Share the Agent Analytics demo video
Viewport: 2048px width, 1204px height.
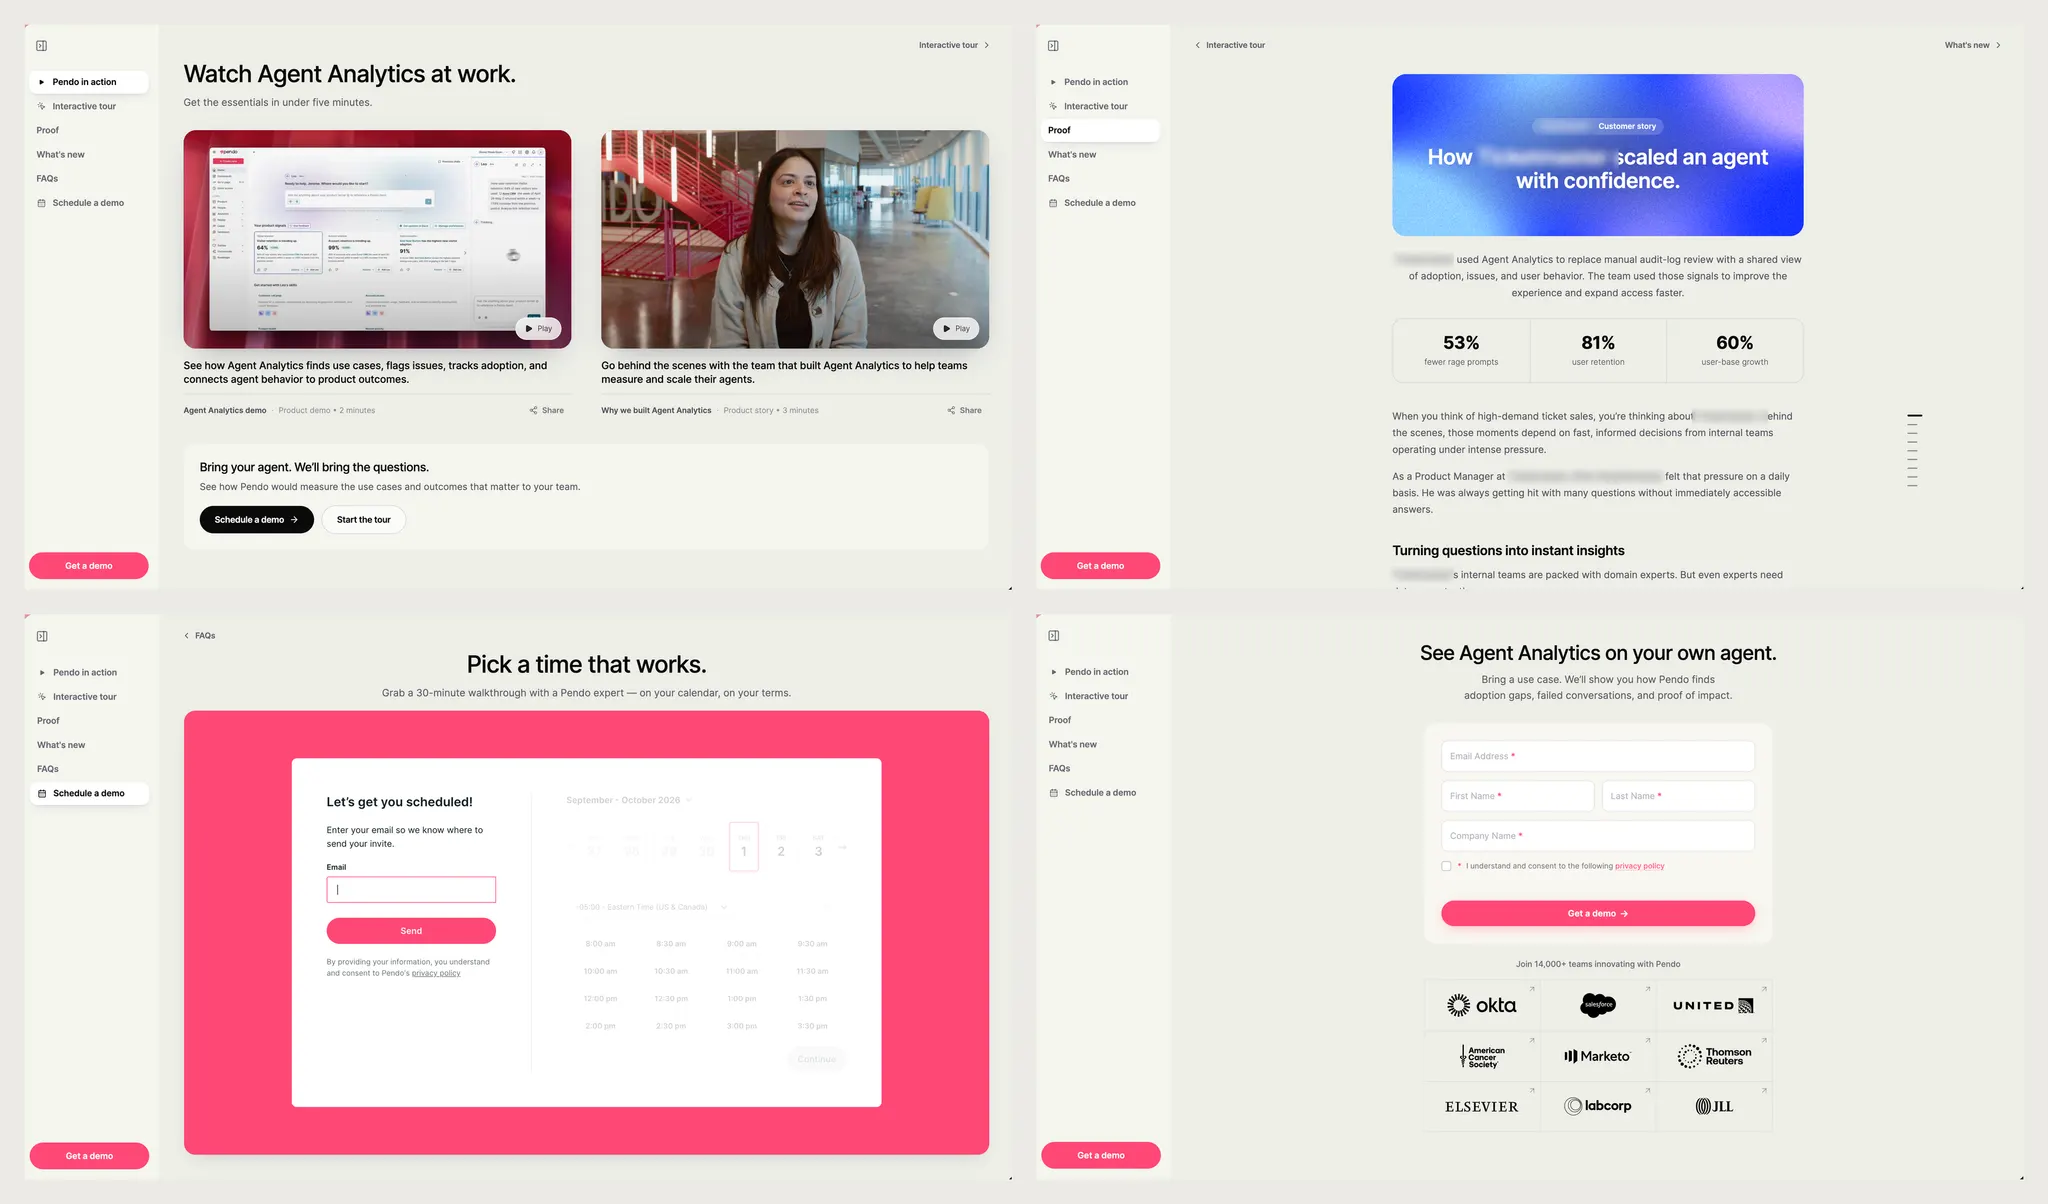[x=547, y=410]
